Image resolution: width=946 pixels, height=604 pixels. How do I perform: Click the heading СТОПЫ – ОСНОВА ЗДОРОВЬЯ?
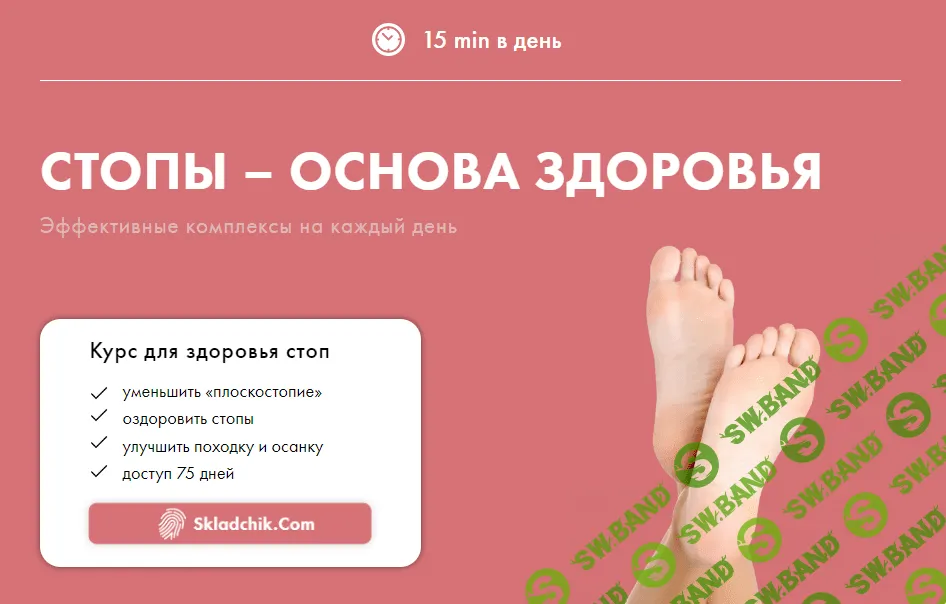point(431,172)
